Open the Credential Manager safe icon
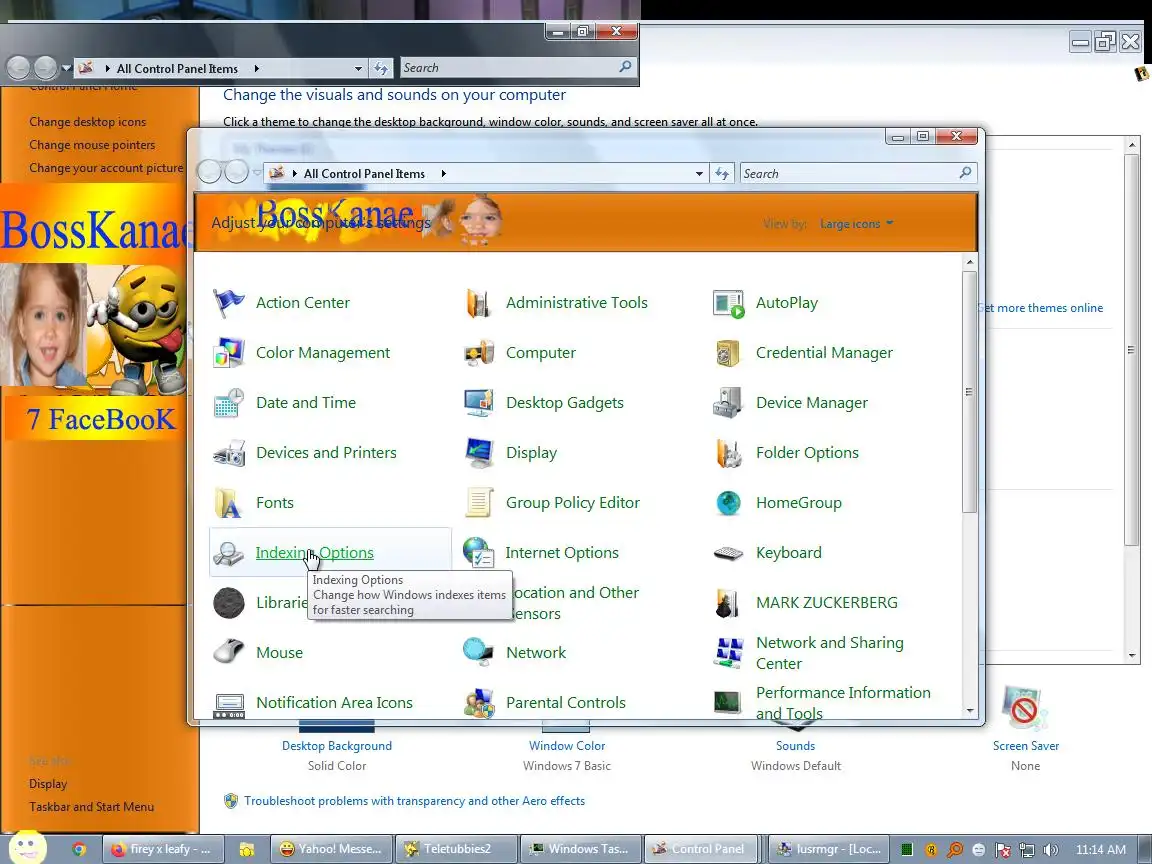Image resolution: width=1152 pixels, height=864 pixels. pyautogui.click(x=728, y=353)
